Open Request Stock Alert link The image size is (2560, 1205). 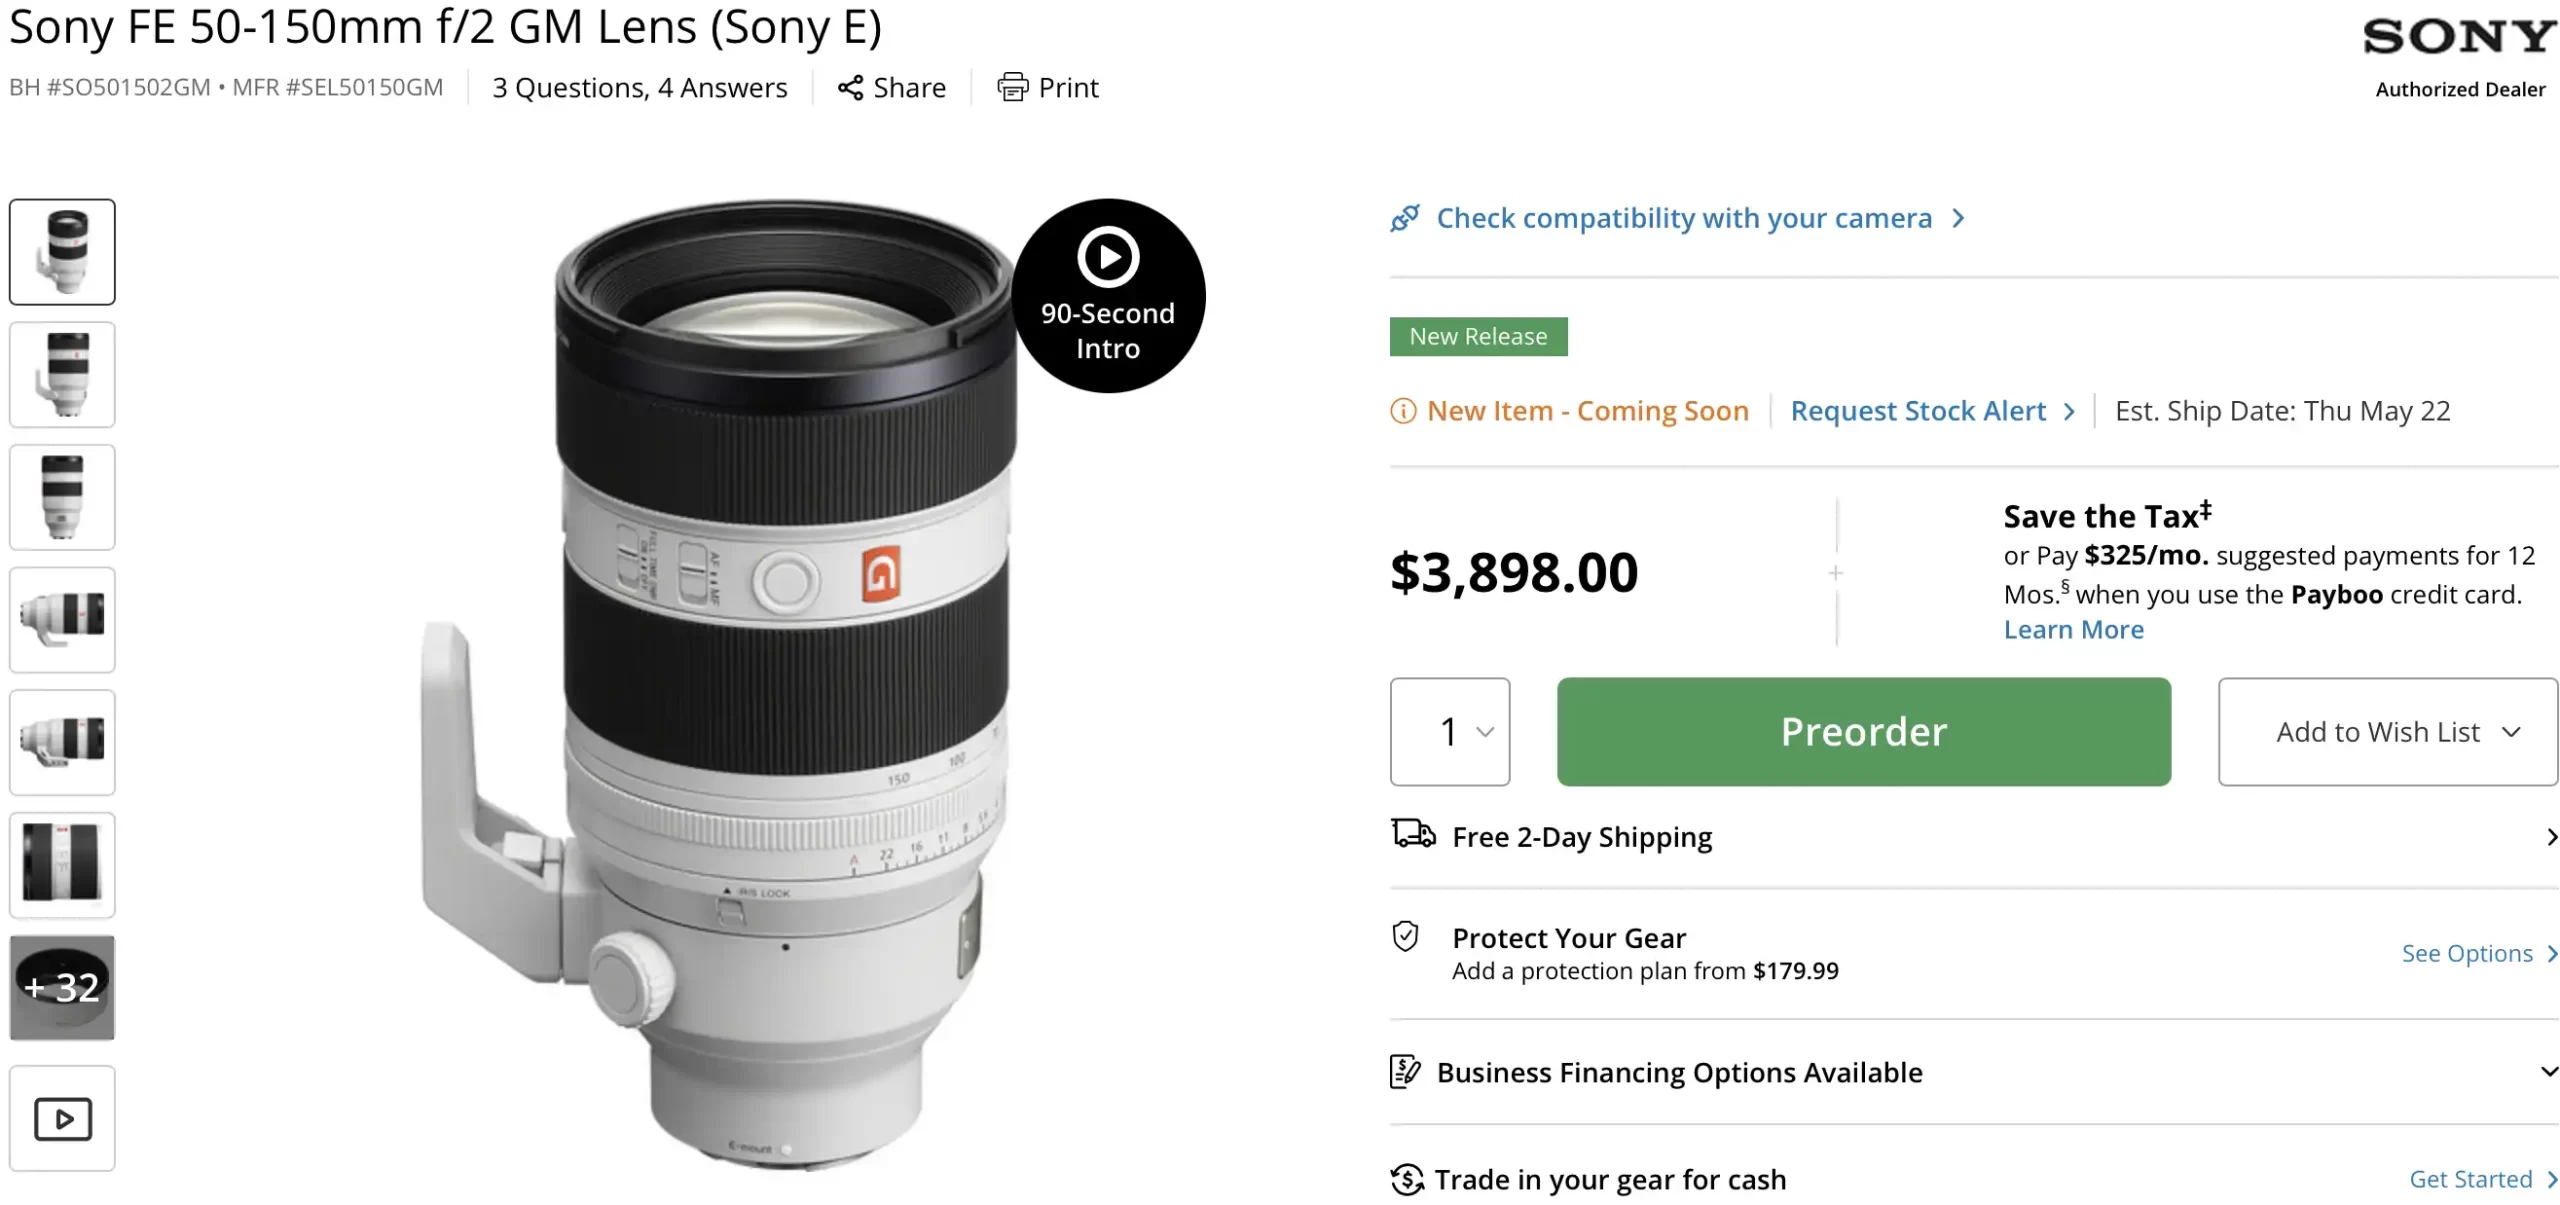[1918, 411]
